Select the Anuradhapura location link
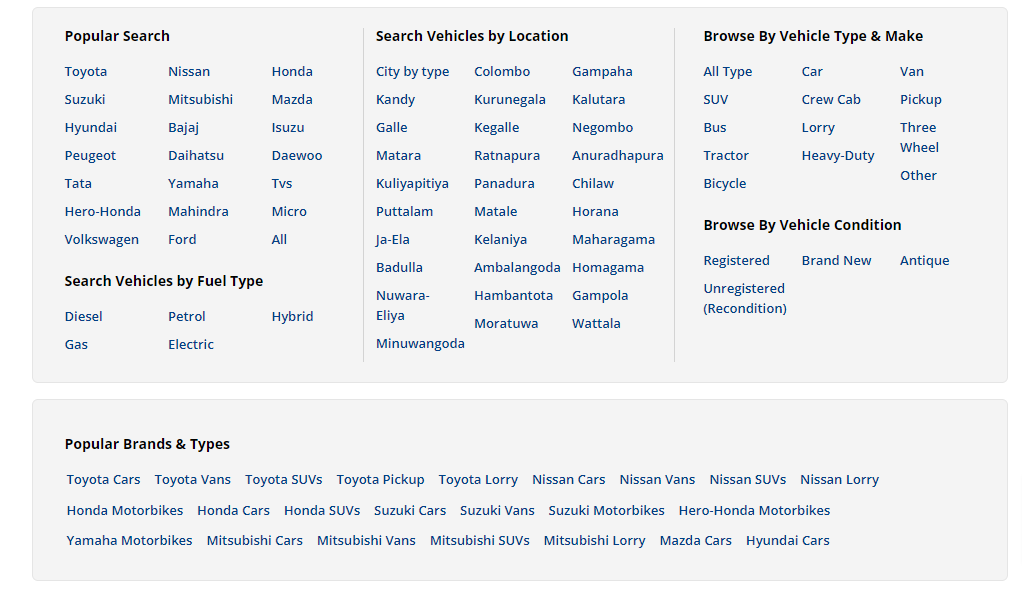Viewport: 1022px width, 591px height. pos(617,156)
